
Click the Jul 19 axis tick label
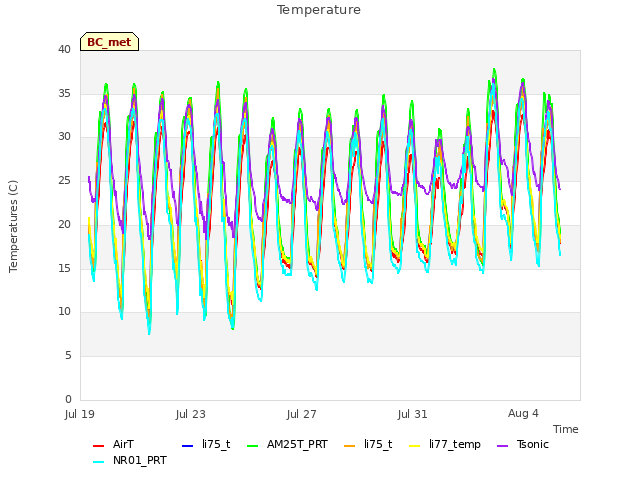pyautogui.click(x=80, y=414)
